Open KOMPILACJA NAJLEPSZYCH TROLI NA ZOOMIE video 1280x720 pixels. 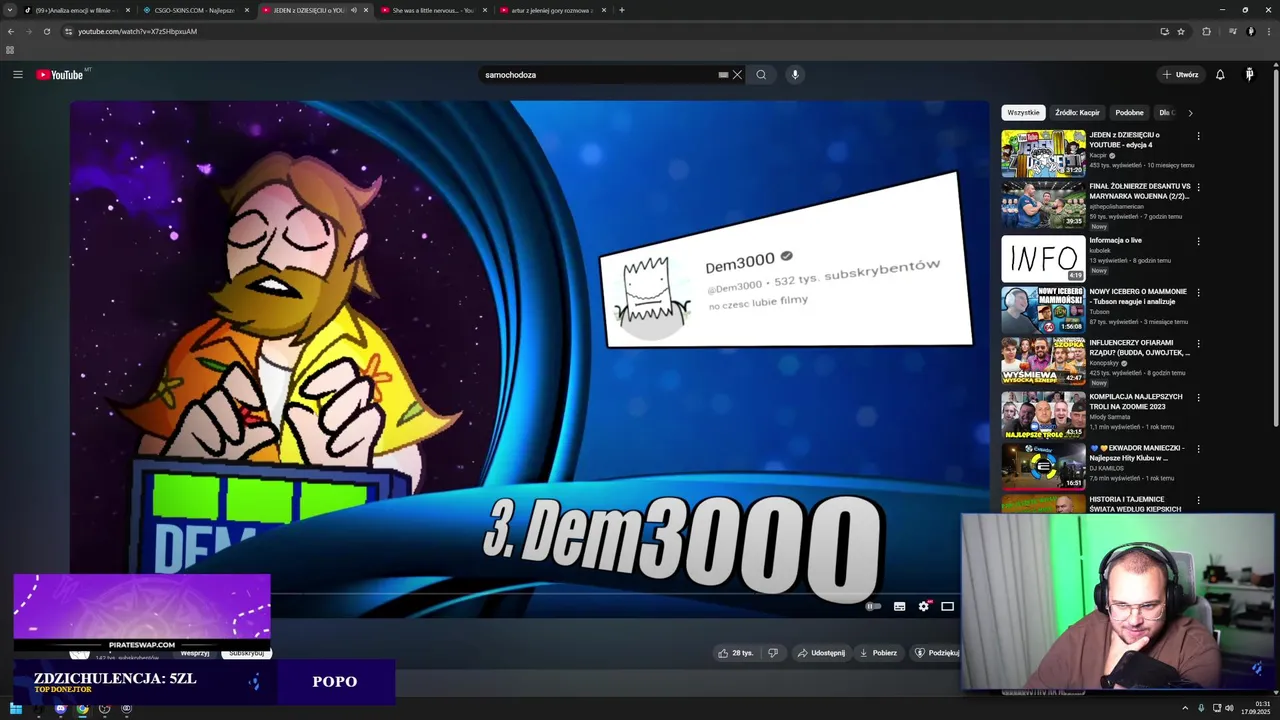tap(1043, 414)
